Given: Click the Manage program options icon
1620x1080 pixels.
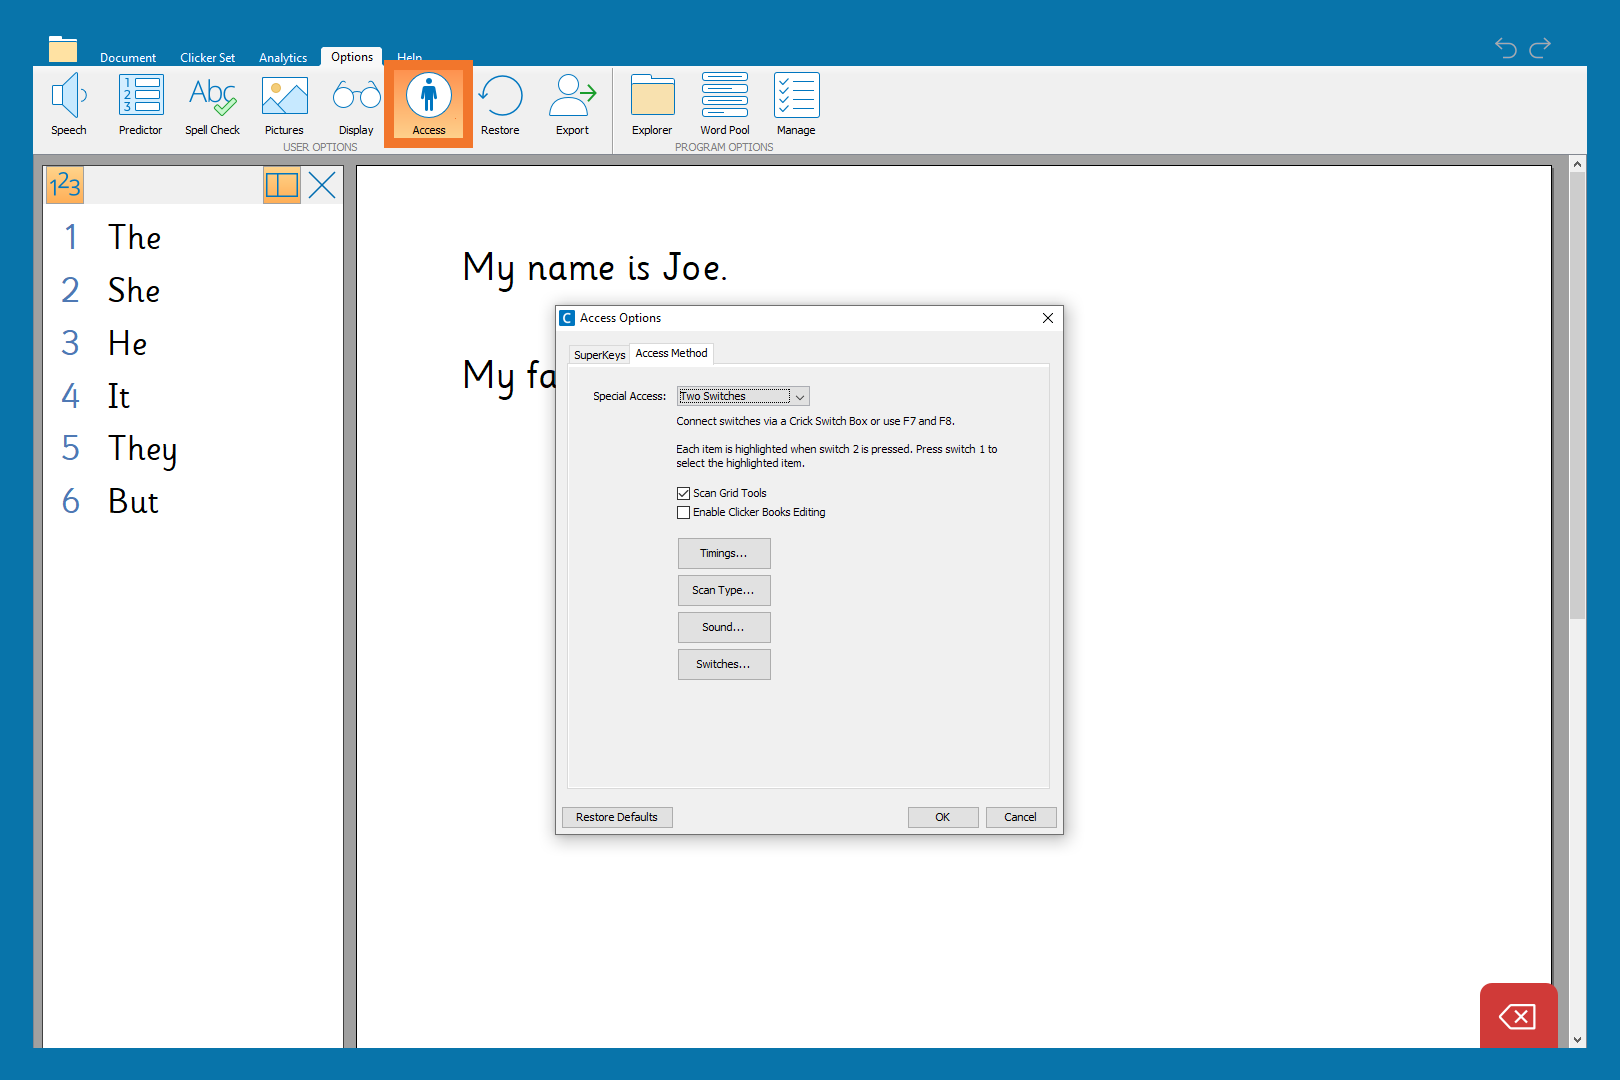Looking at the screenshot, I should click(796, 104).
